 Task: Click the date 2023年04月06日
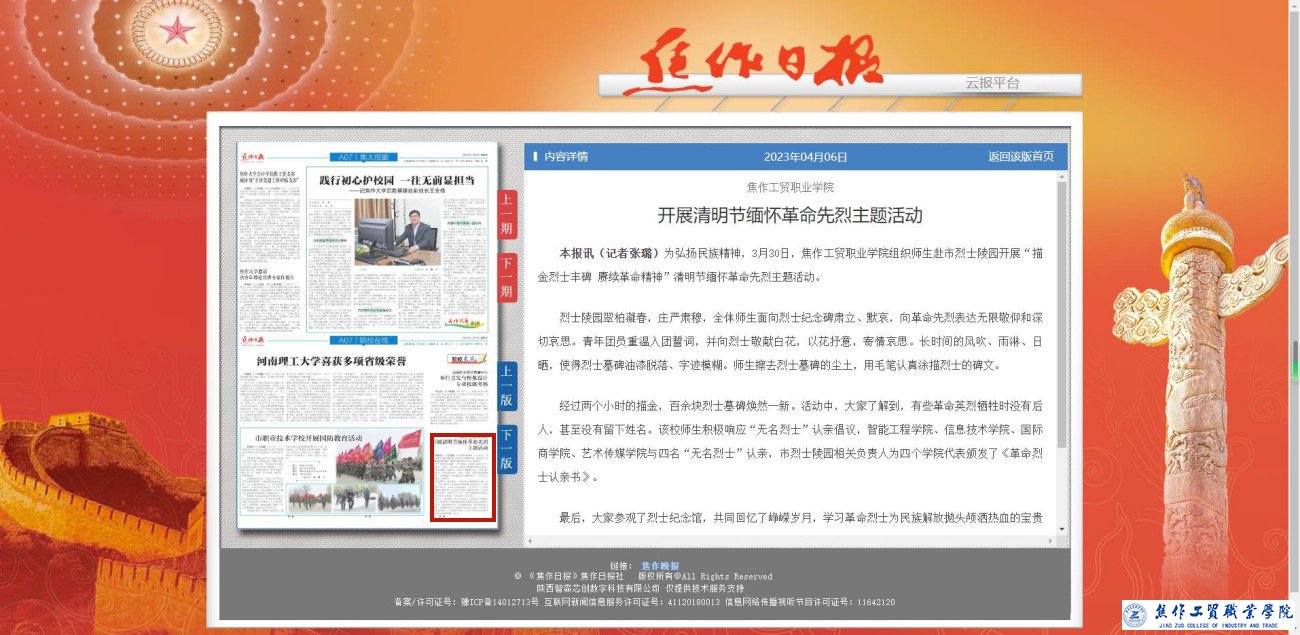tap(805, 157)
